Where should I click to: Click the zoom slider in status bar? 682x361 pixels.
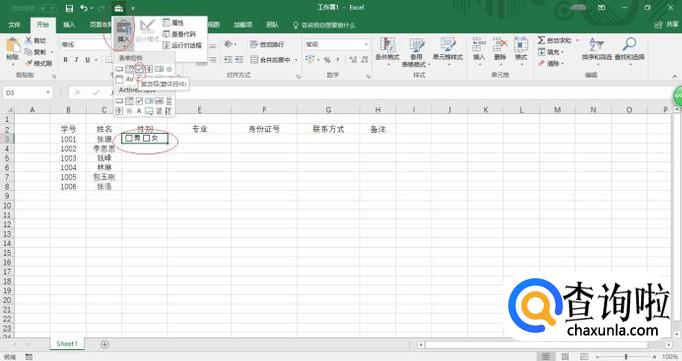pyautogui.click(x=626, y=357)
